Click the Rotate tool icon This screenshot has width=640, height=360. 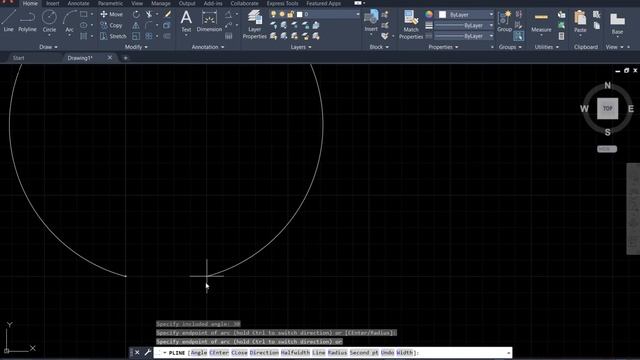point(136,14)
